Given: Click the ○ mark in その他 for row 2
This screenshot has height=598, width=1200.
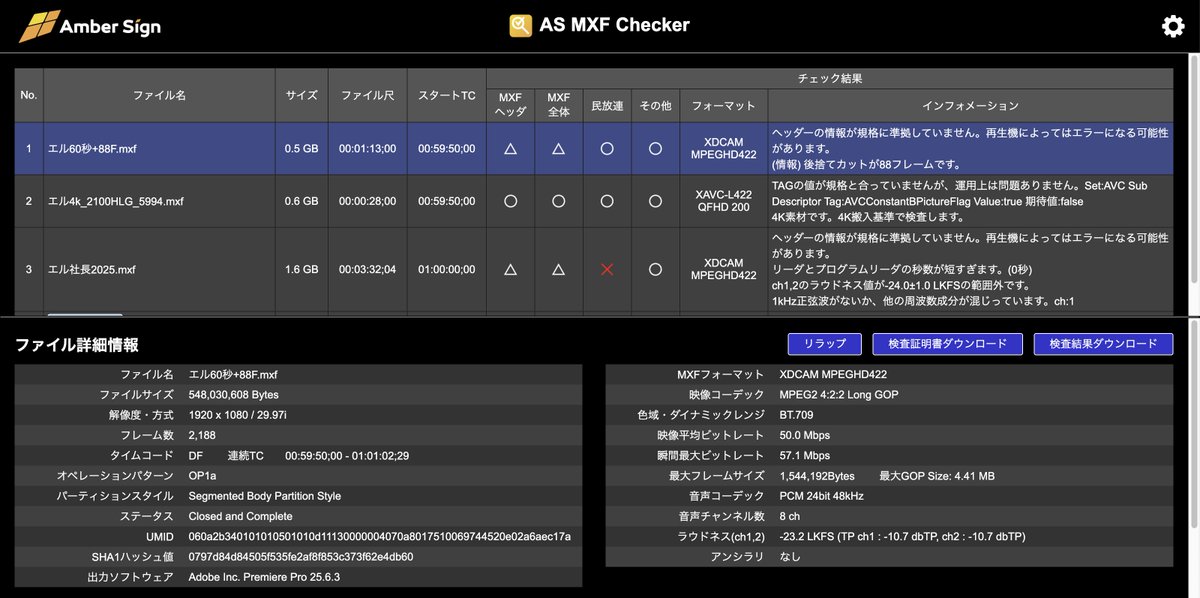Looking at the screenshot, I should [x=656, y=201].
